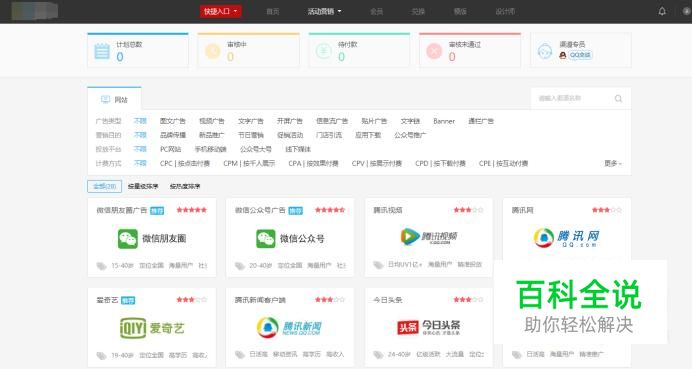Filter by 应用下载 purpose

[x=368, y=135]
